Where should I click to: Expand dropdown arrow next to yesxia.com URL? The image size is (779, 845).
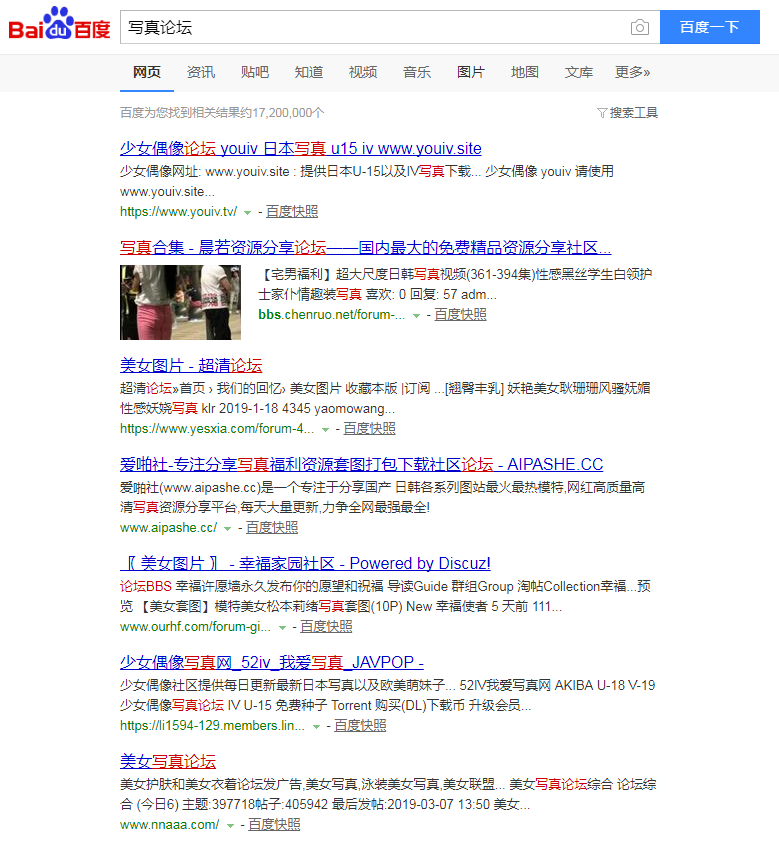[x=325, y=430]
